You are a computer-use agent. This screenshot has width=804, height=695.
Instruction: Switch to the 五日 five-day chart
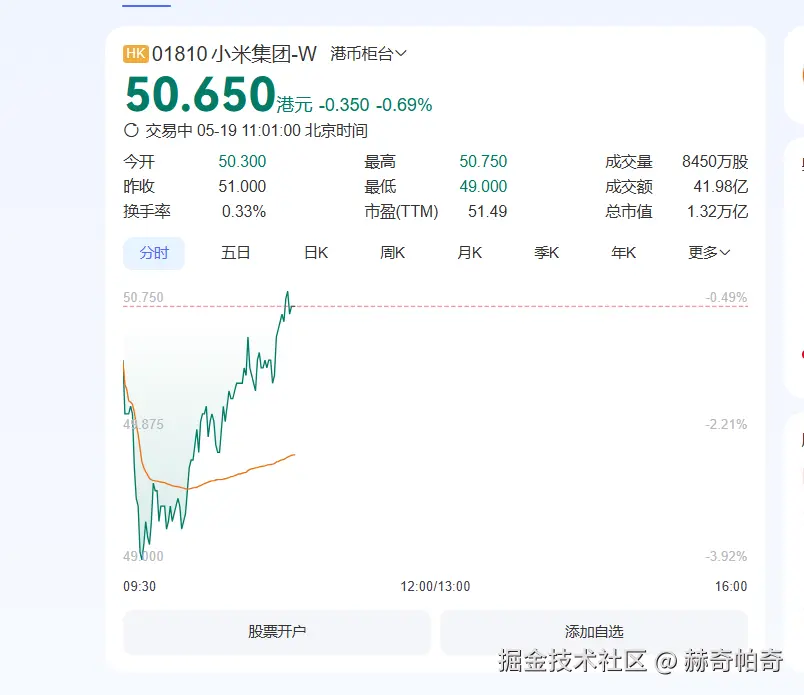[x=236, y=253]
